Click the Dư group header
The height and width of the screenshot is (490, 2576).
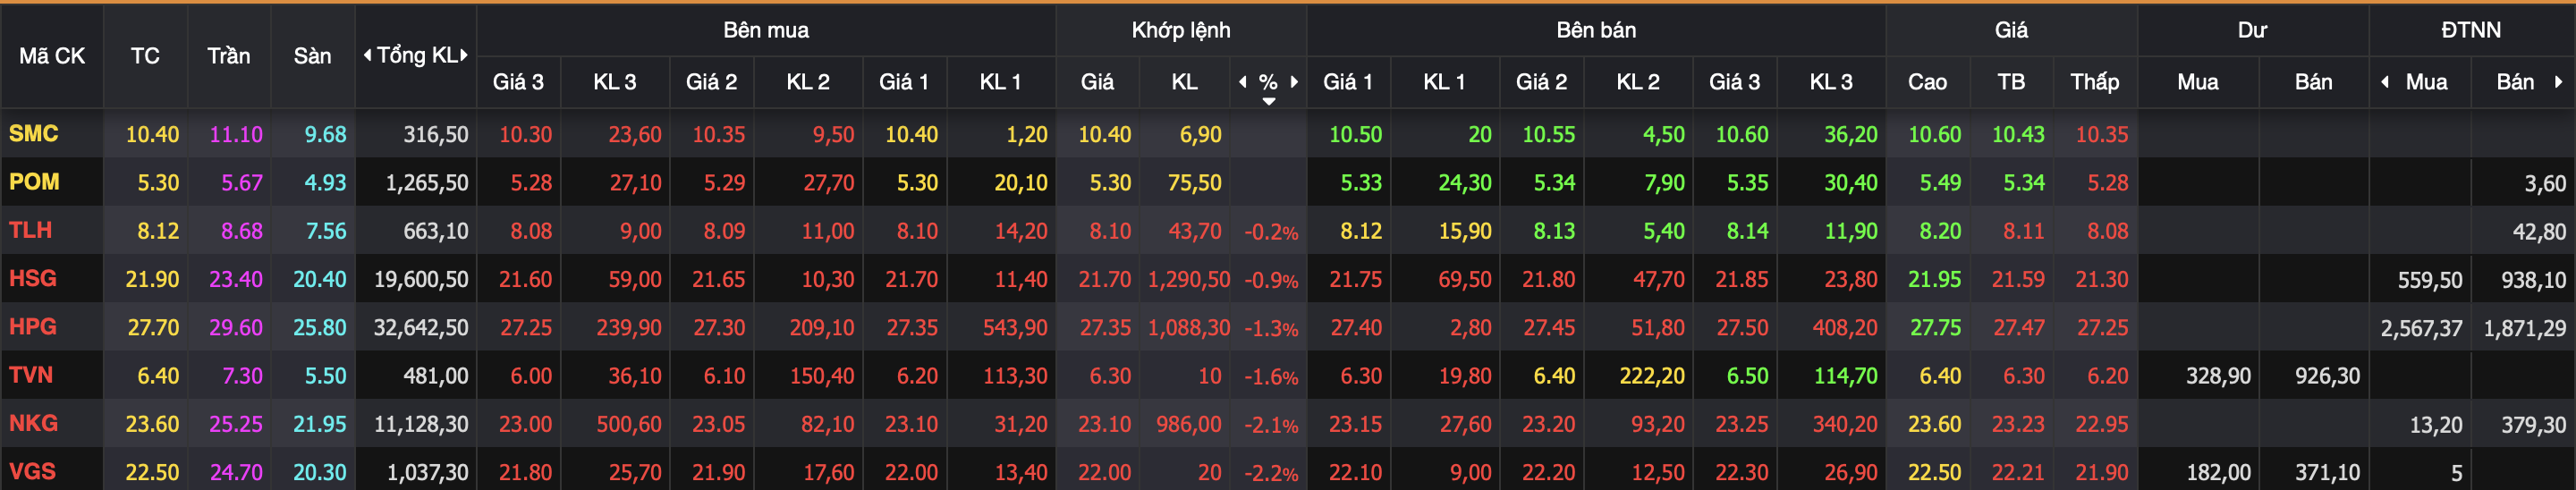(x=2252, y=30)
